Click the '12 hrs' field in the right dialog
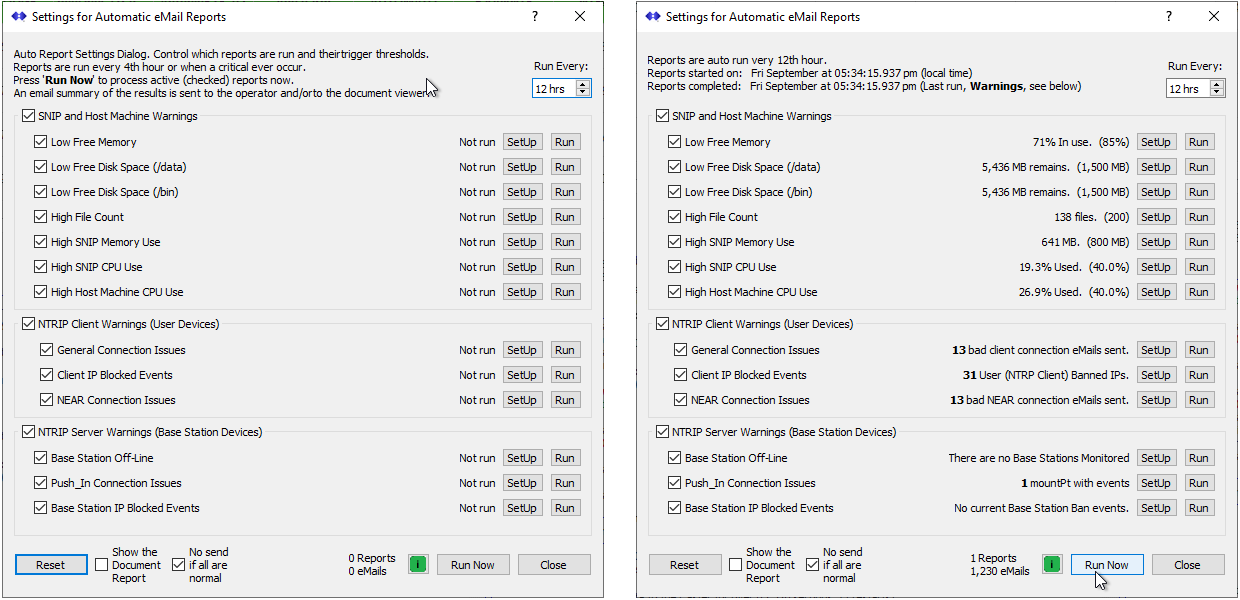1240x600 pixels. point(1187,89)
